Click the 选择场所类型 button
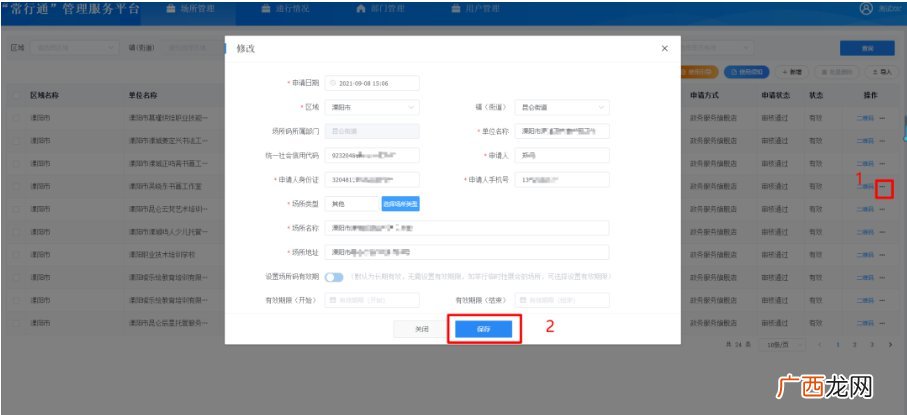 (x=400, y=204)
